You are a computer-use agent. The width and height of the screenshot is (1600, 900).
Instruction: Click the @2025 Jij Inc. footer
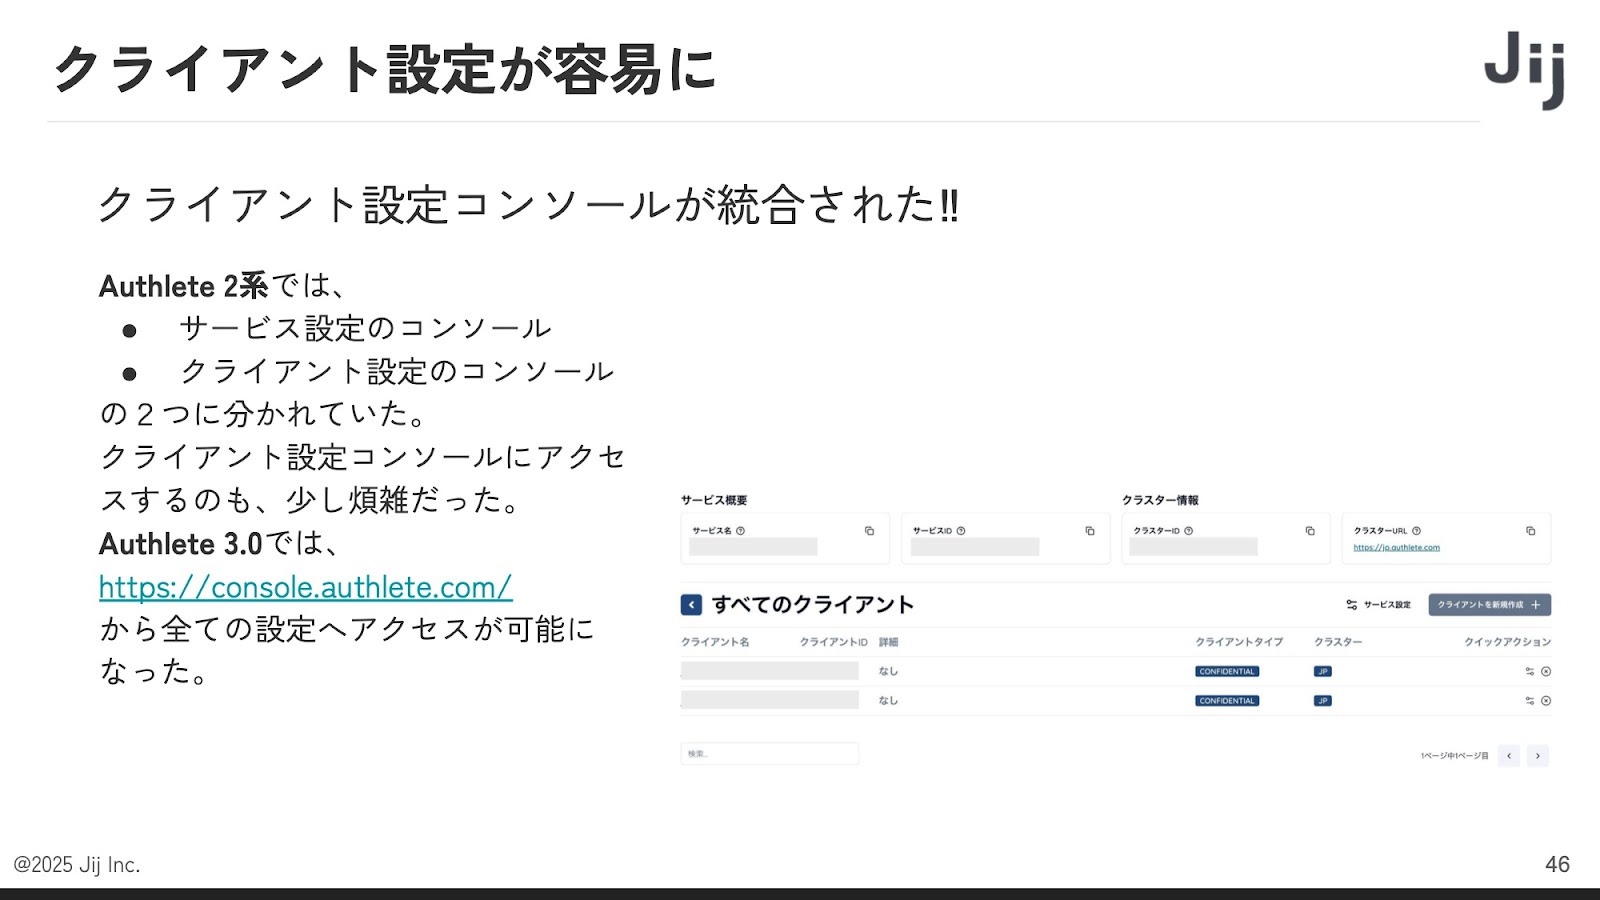tap(77, 865)
